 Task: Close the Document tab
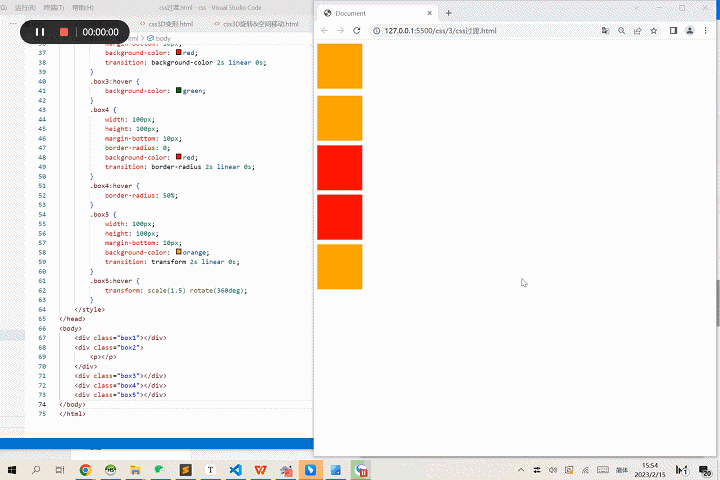429,13
